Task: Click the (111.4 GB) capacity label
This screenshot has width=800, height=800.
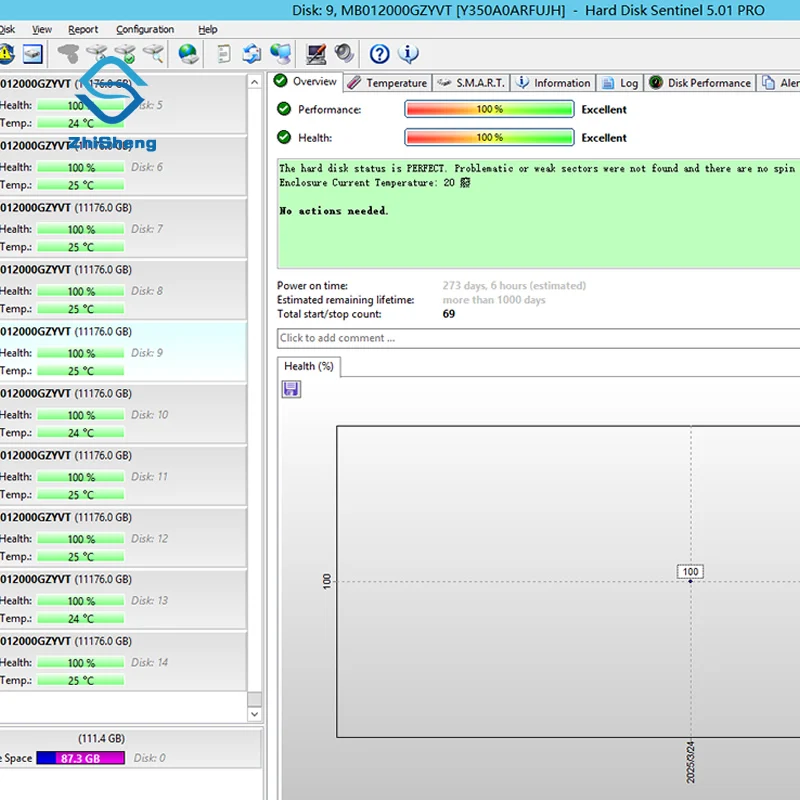Action: pyautogui.click(x=102, y=738)
